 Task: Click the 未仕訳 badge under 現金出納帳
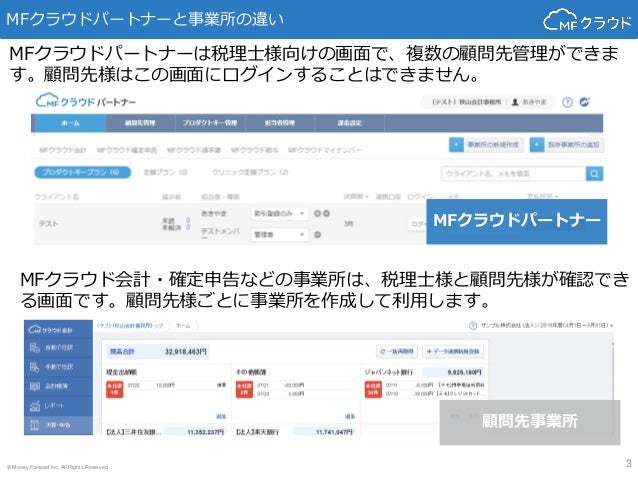tap(114, 389)
